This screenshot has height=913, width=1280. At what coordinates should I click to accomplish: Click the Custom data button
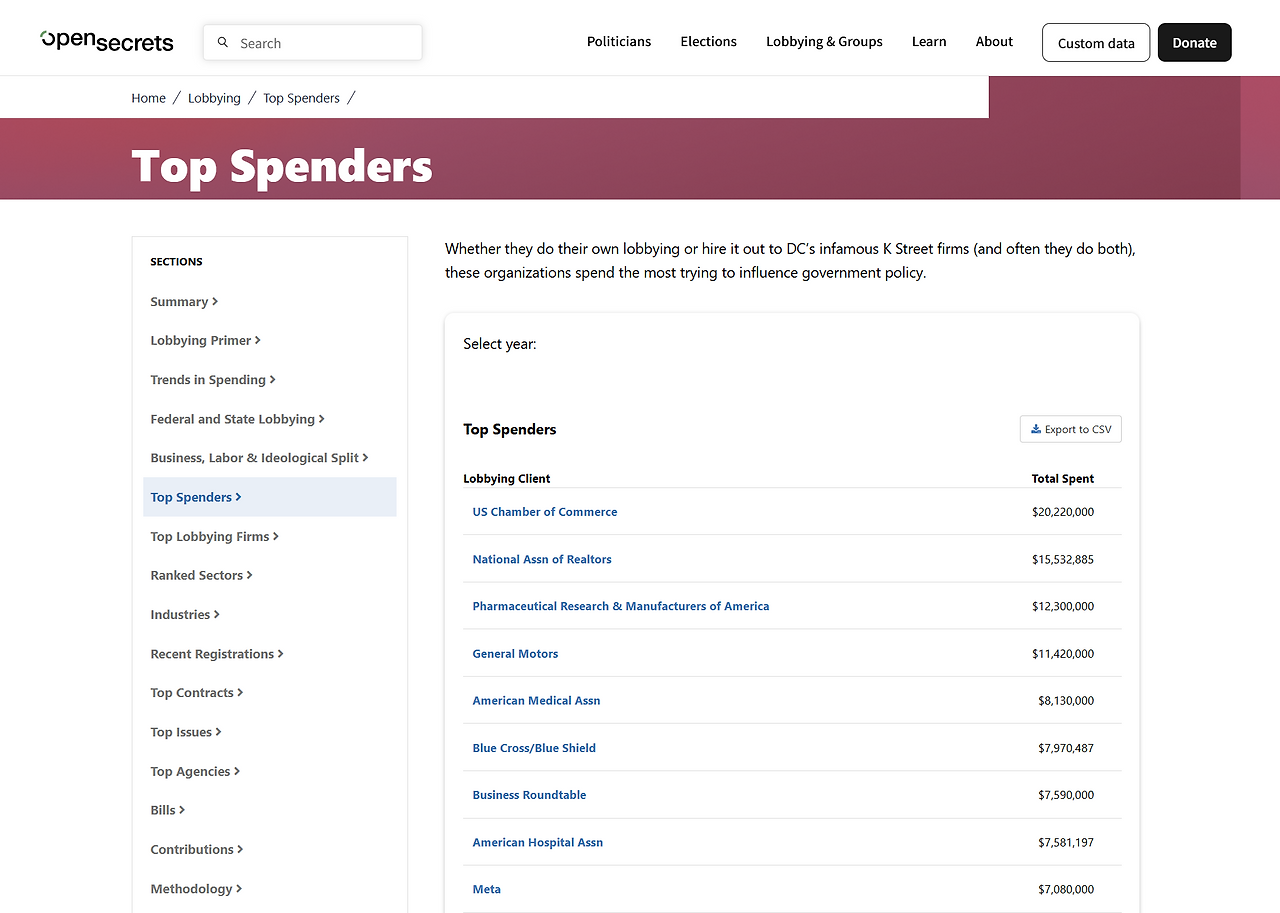coord(1096,43)
